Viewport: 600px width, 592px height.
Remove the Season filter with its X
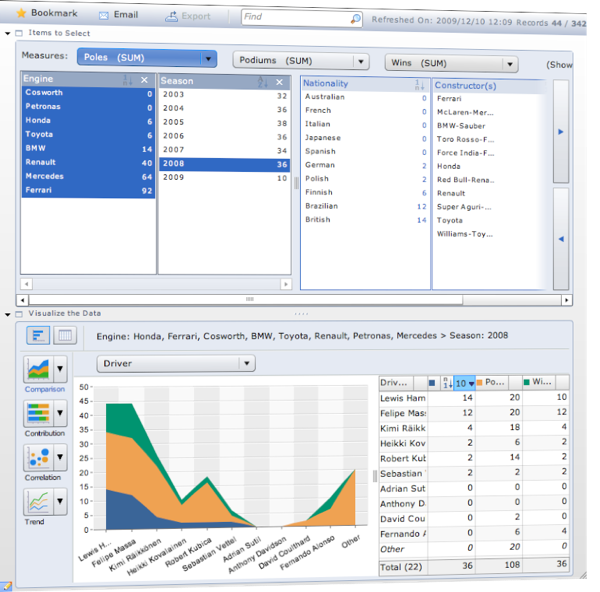[280, 82]
